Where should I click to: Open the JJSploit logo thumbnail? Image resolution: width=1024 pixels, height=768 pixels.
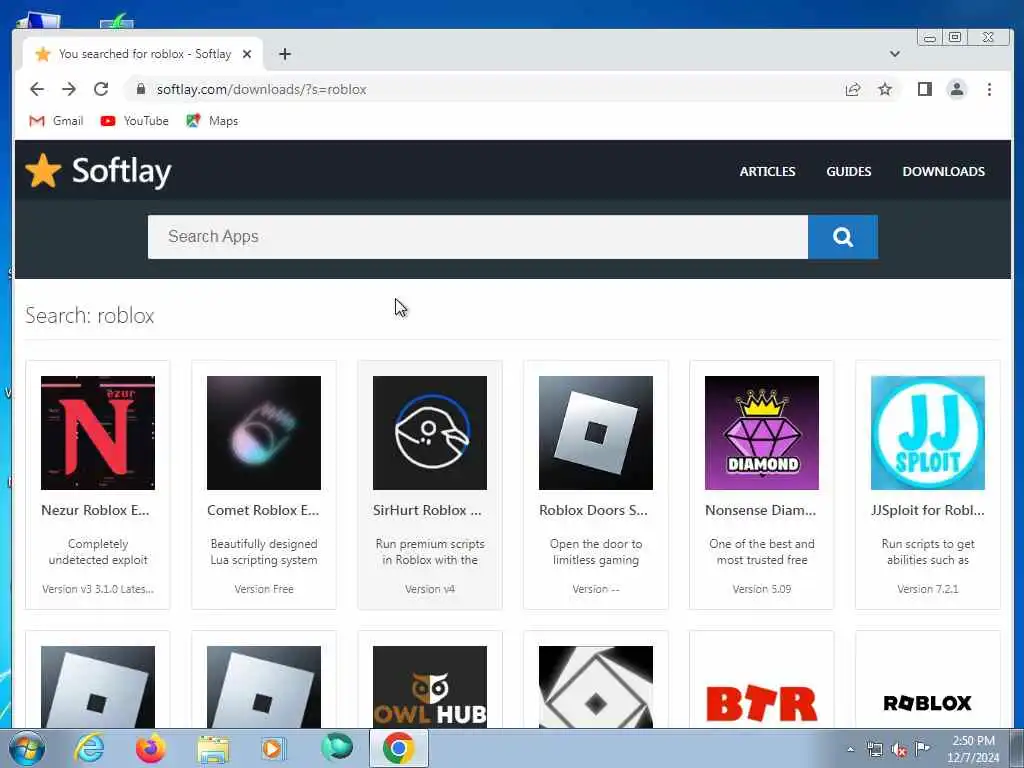click(x=927, y=432)
